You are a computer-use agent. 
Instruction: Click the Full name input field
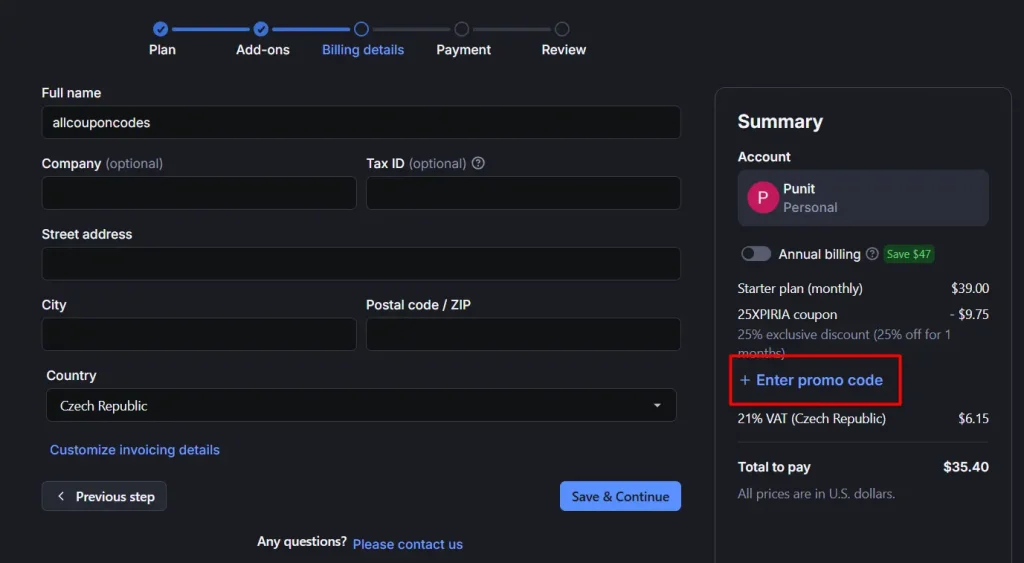(360, 123)
